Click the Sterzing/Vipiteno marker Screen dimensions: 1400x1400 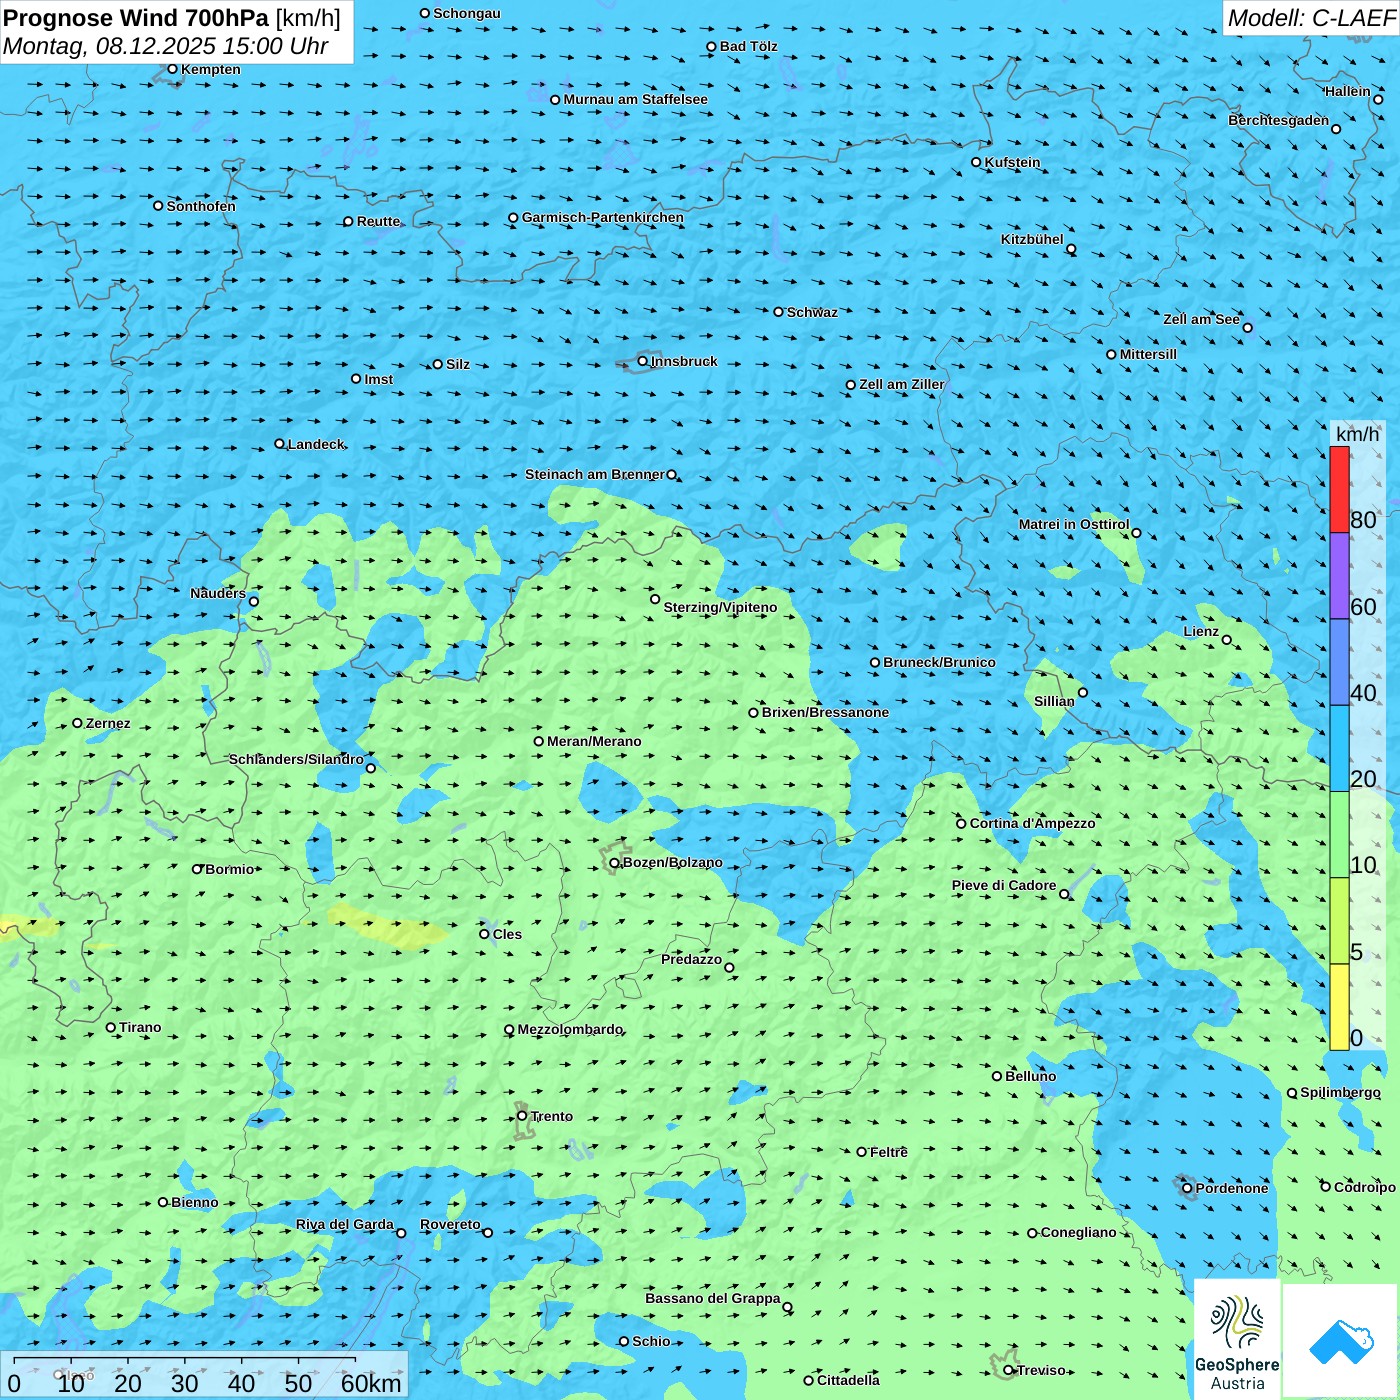(x=655, y=599)
